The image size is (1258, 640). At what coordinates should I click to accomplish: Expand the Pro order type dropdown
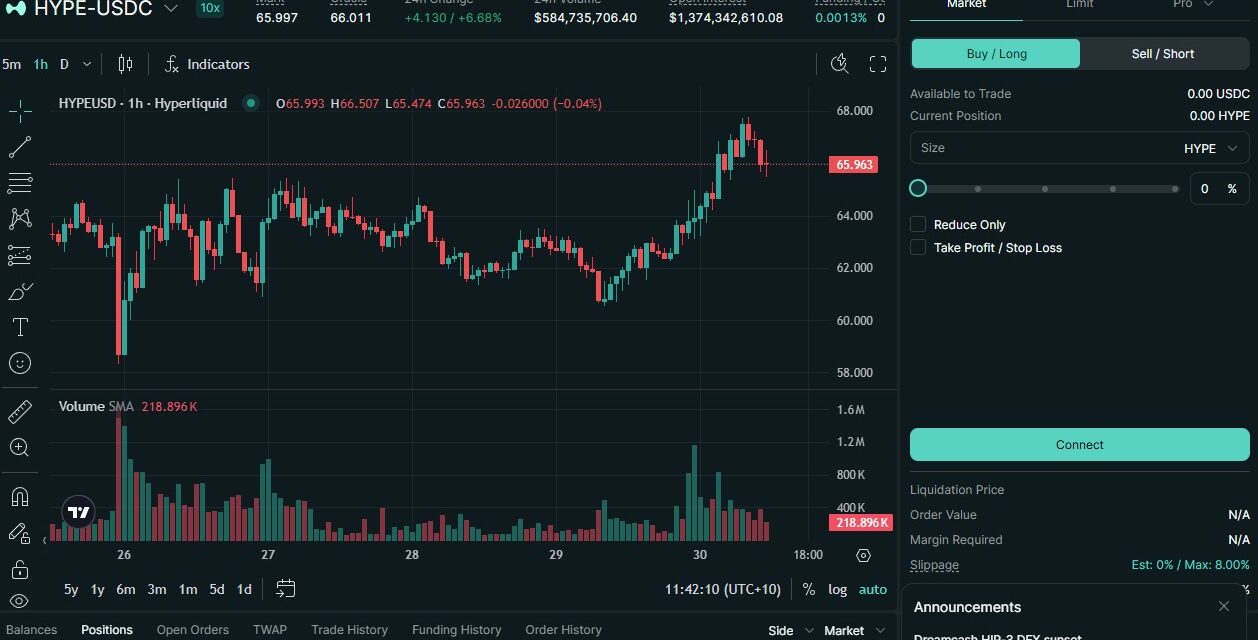[x=1193, y=5]
